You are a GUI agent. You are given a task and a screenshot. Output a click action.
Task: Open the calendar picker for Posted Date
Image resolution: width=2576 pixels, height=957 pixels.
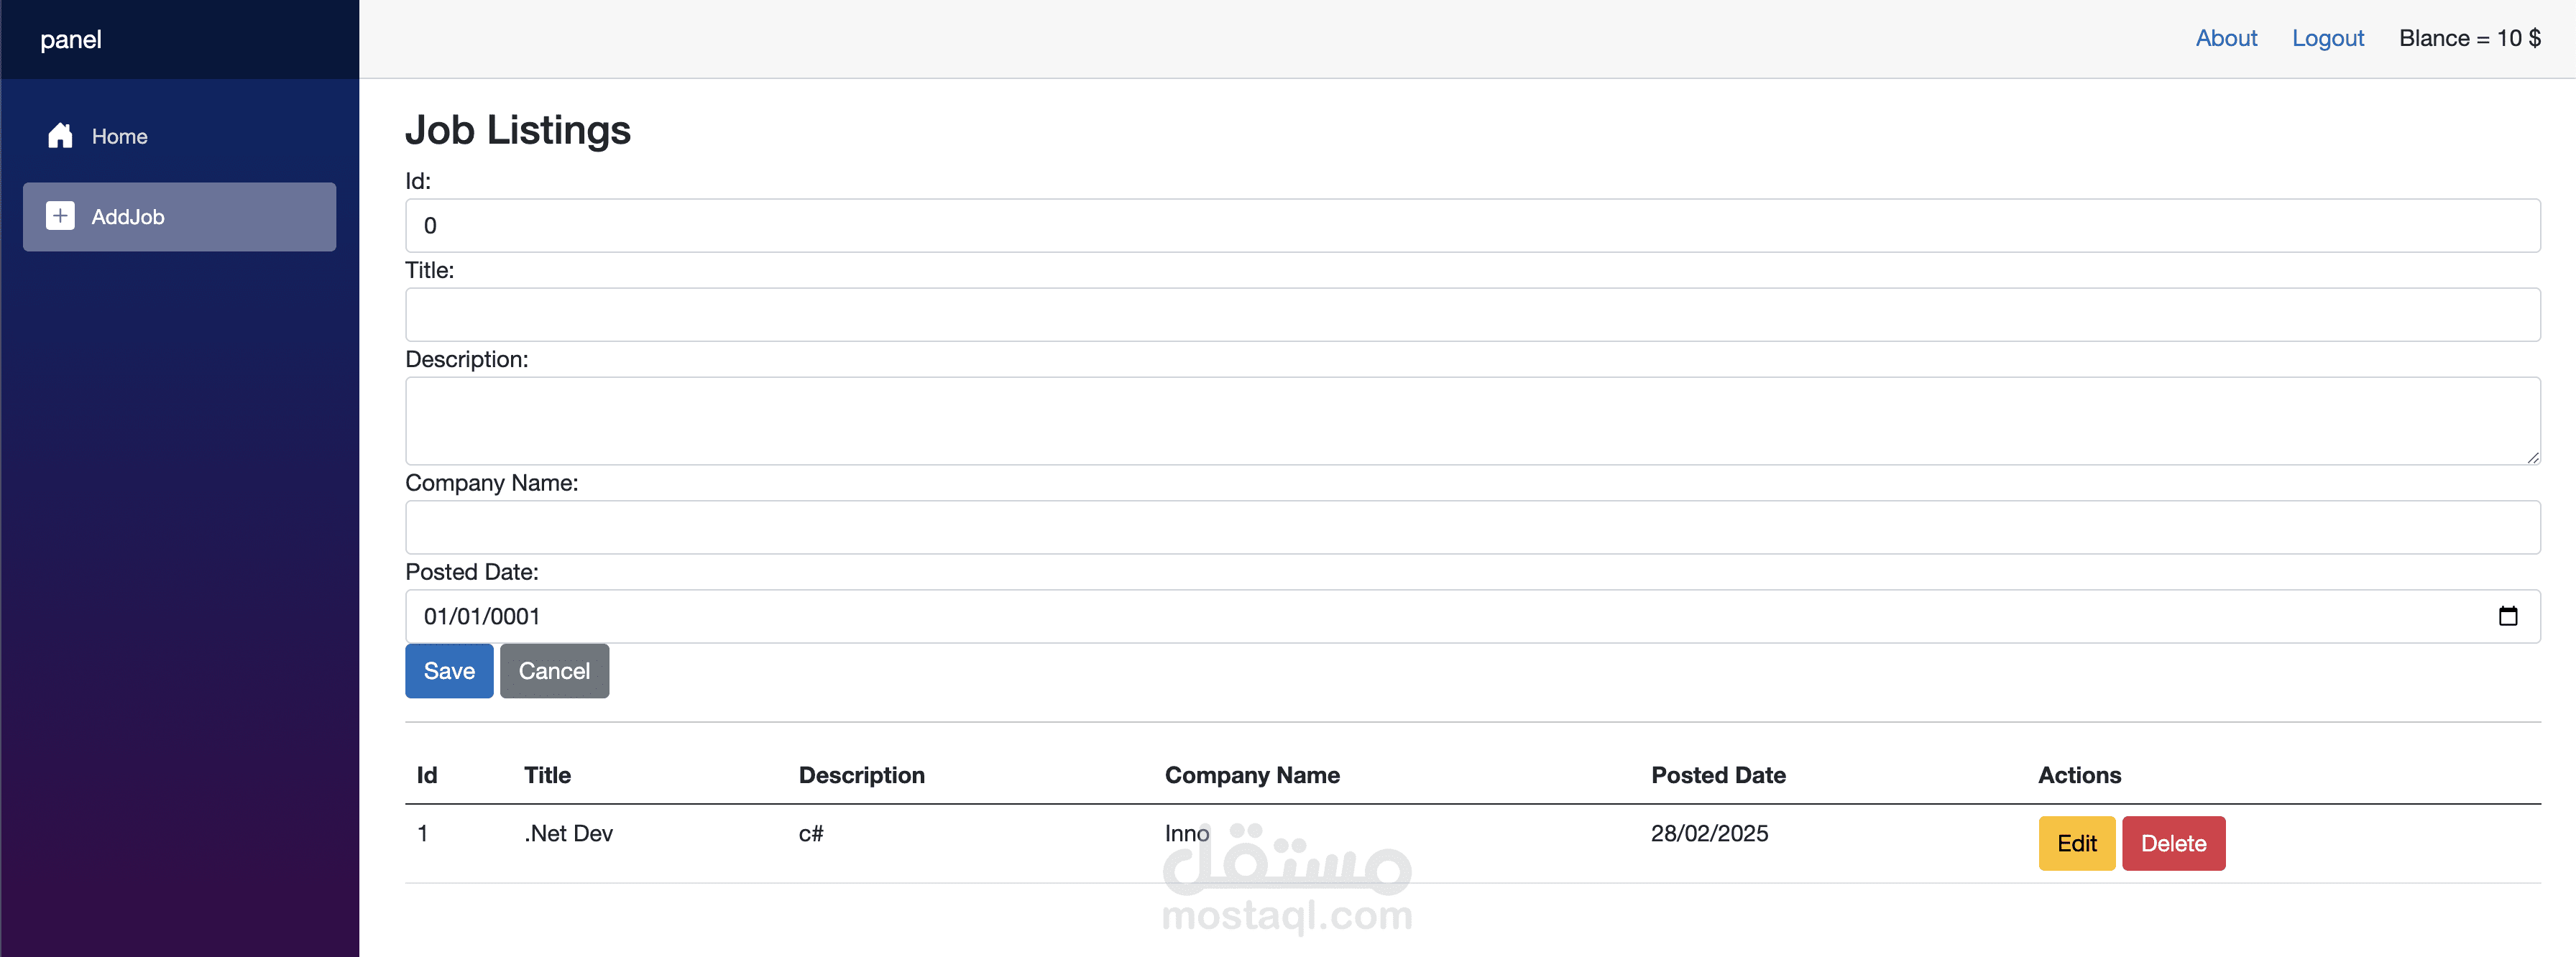(2507, 616)
